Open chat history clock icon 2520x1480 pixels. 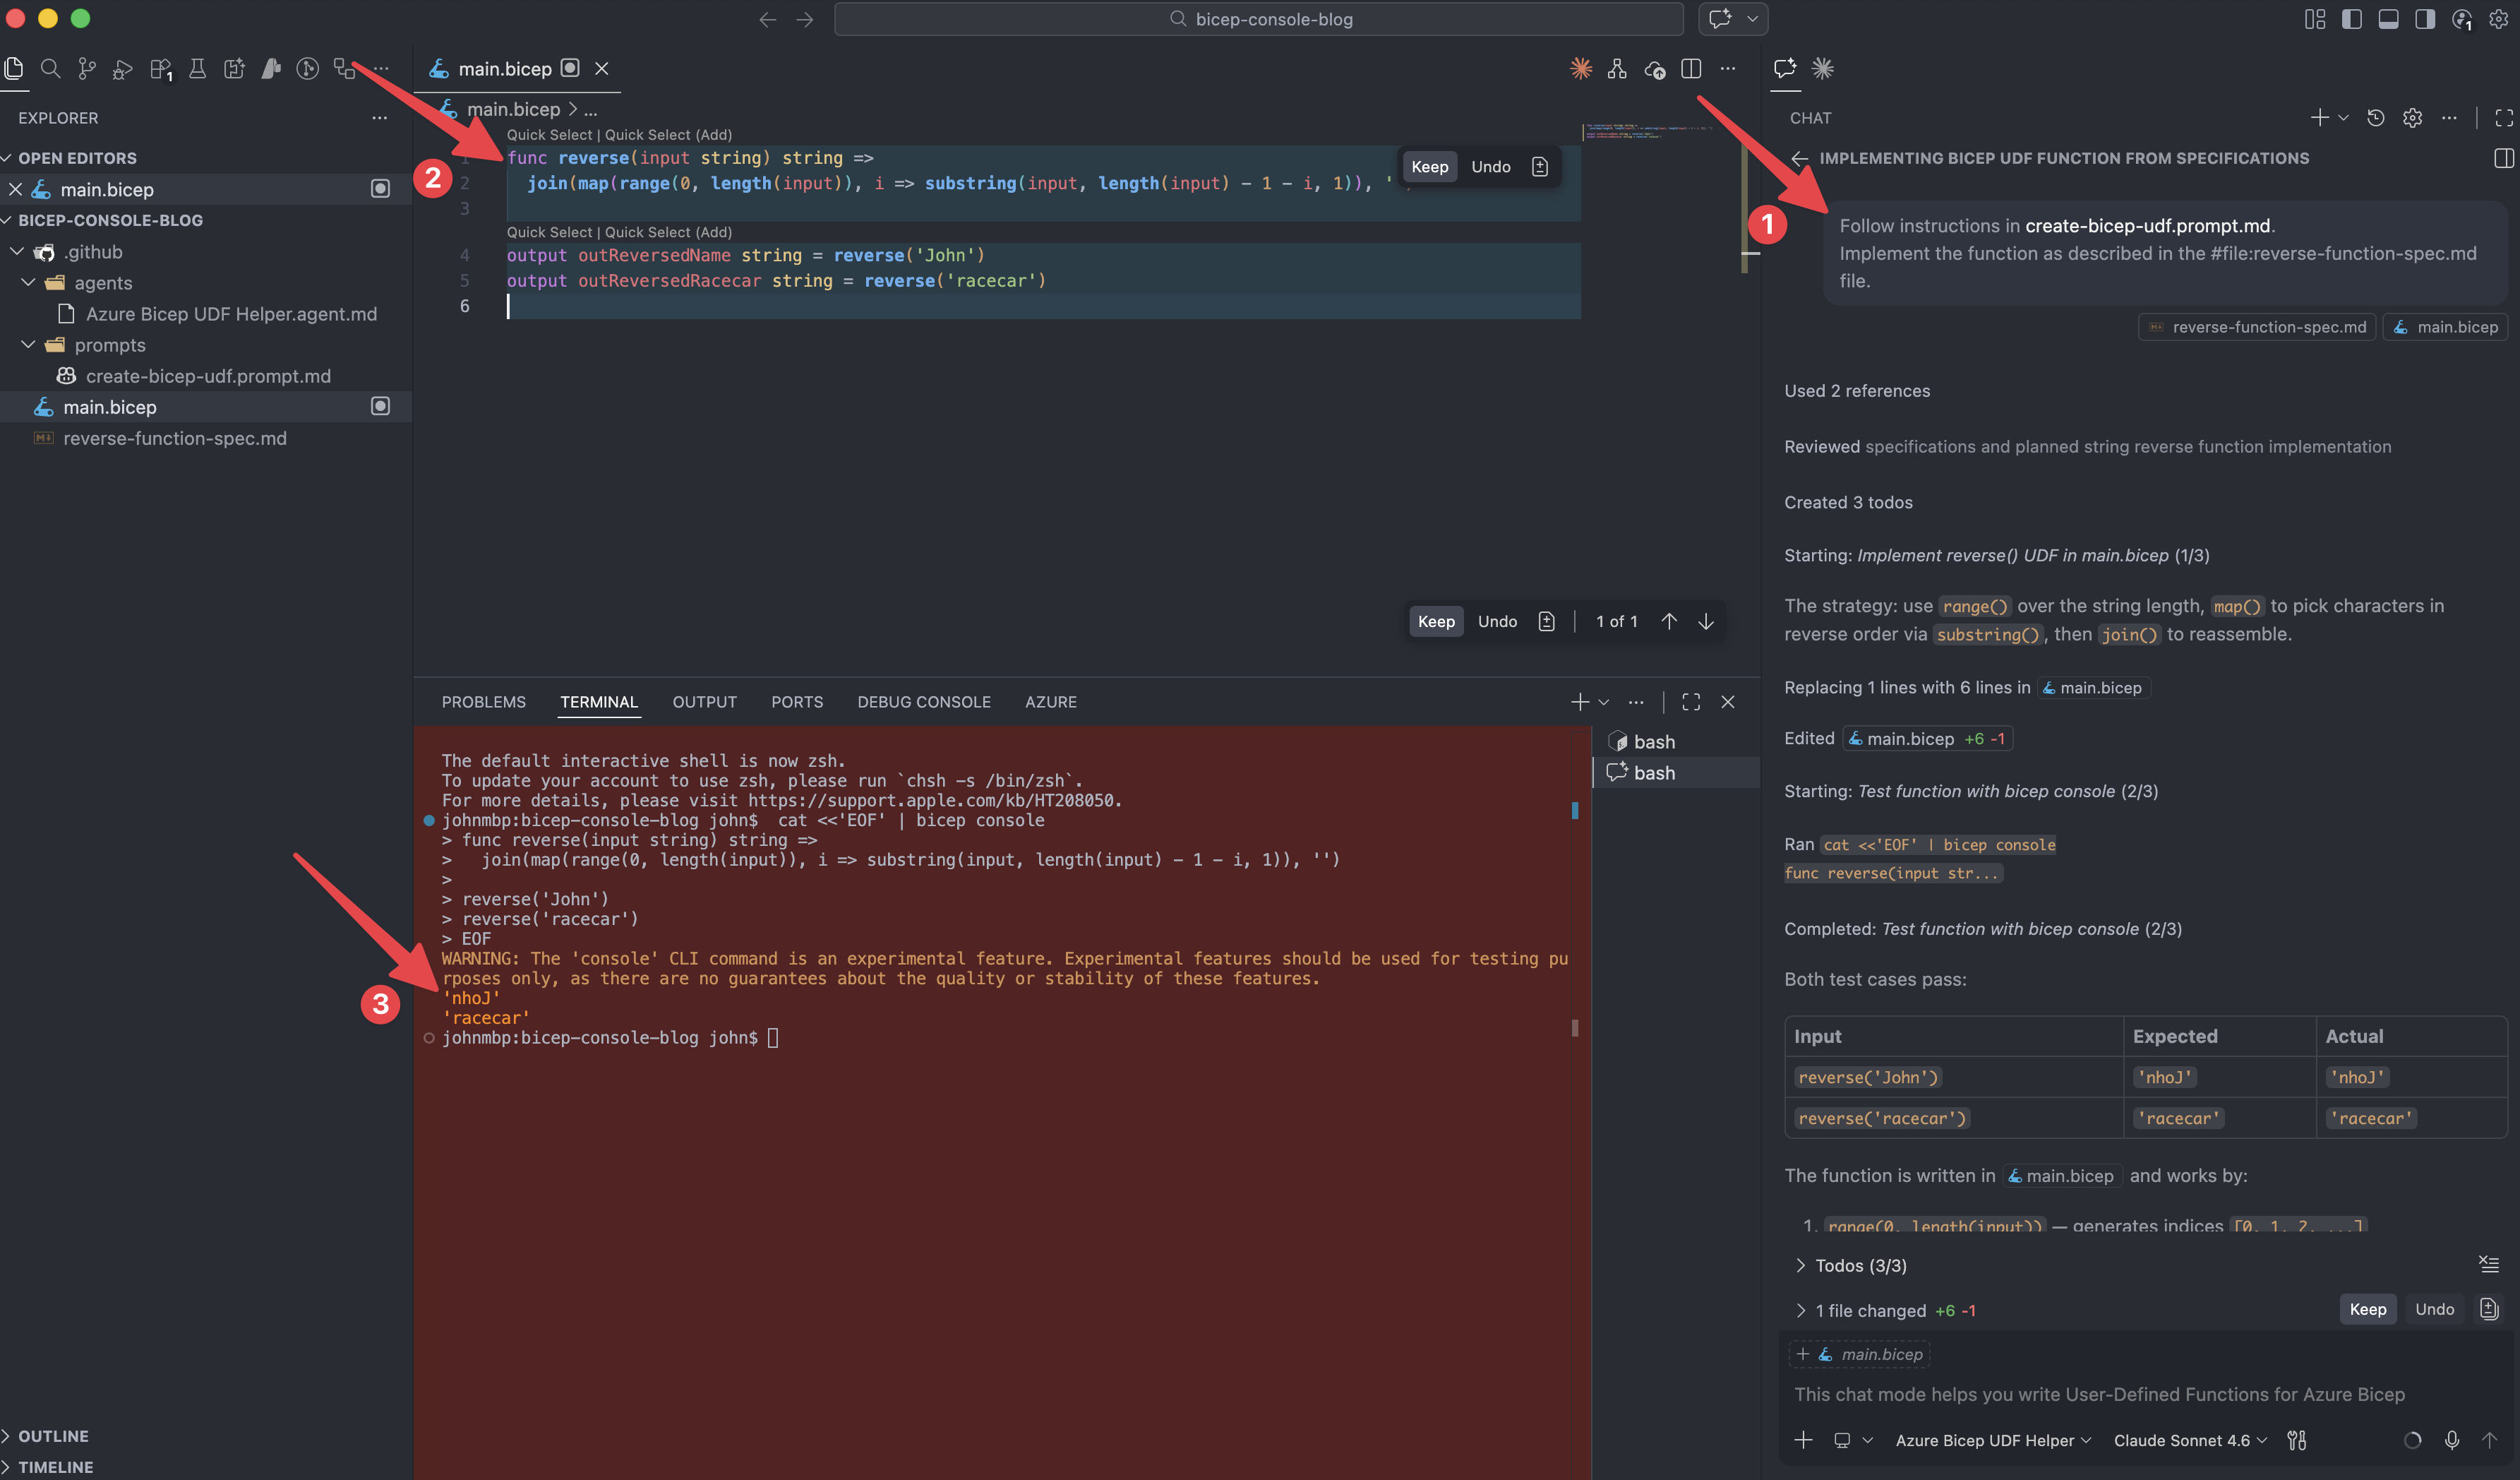point(2376,118)
